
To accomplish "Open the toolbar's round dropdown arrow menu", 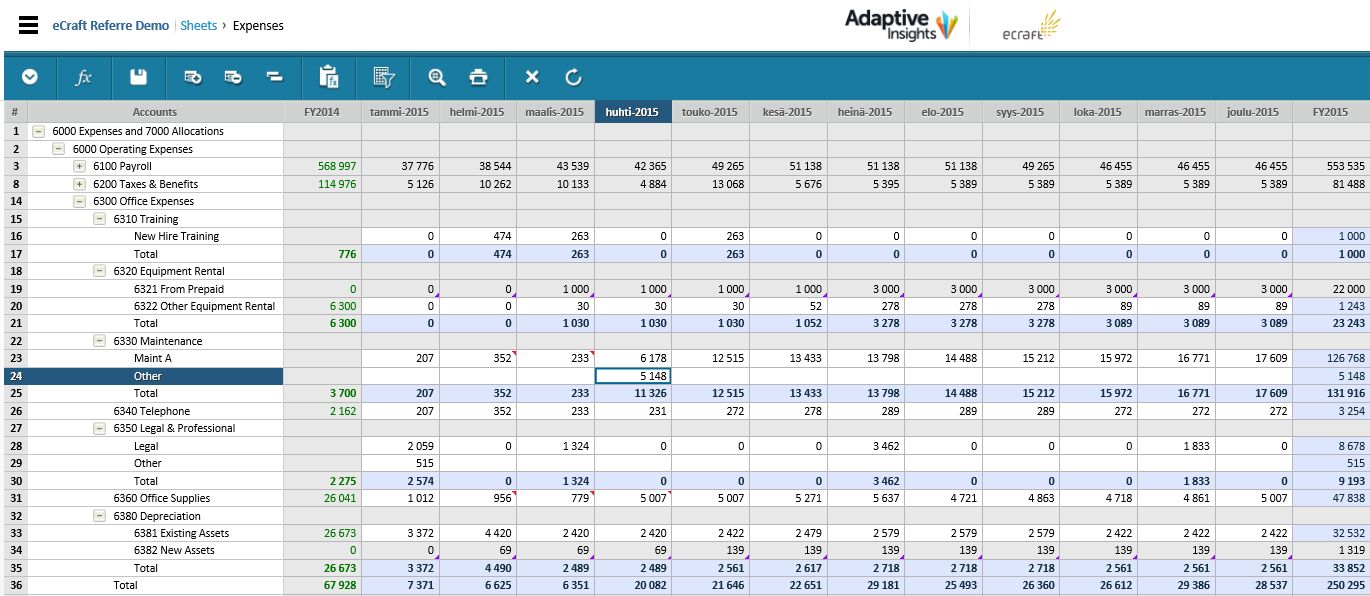I will point(30,77).
